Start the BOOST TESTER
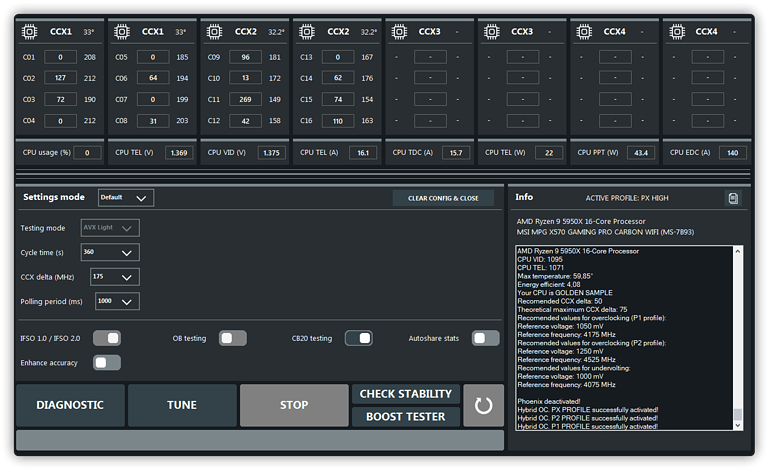Image resolution: width=767 pixels, height=470 pixels. coord(405,417)
